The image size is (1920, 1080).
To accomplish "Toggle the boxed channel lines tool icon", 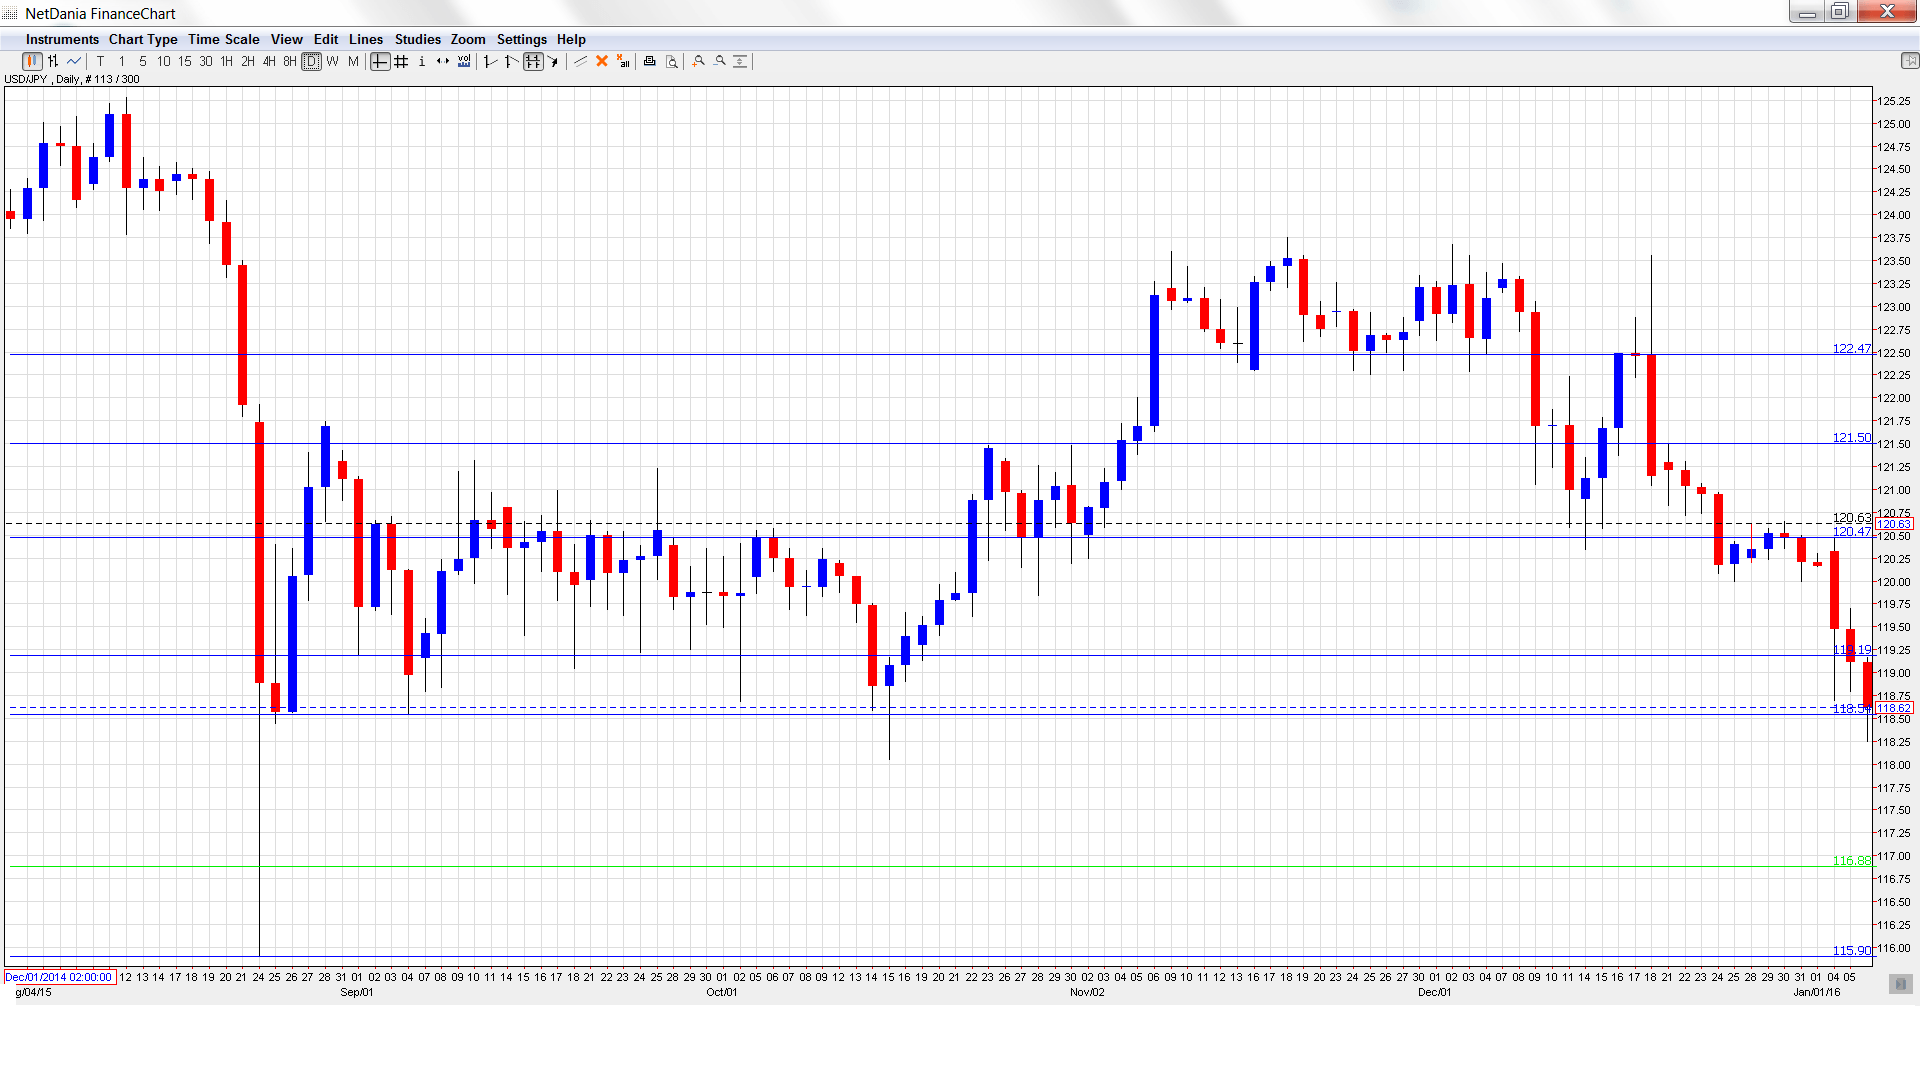I will 533,62.
